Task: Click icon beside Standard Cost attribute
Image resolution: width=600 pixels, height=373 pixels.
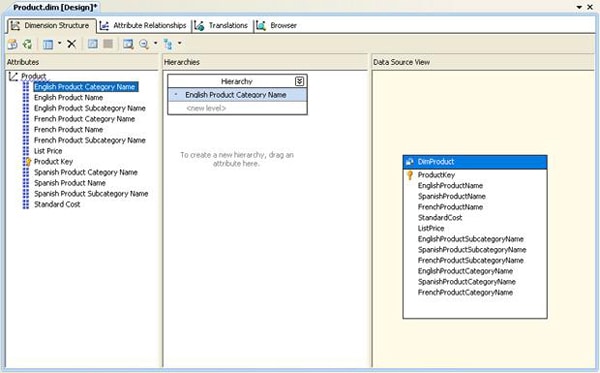Action: pyautogui.click(x=26, y=205)
